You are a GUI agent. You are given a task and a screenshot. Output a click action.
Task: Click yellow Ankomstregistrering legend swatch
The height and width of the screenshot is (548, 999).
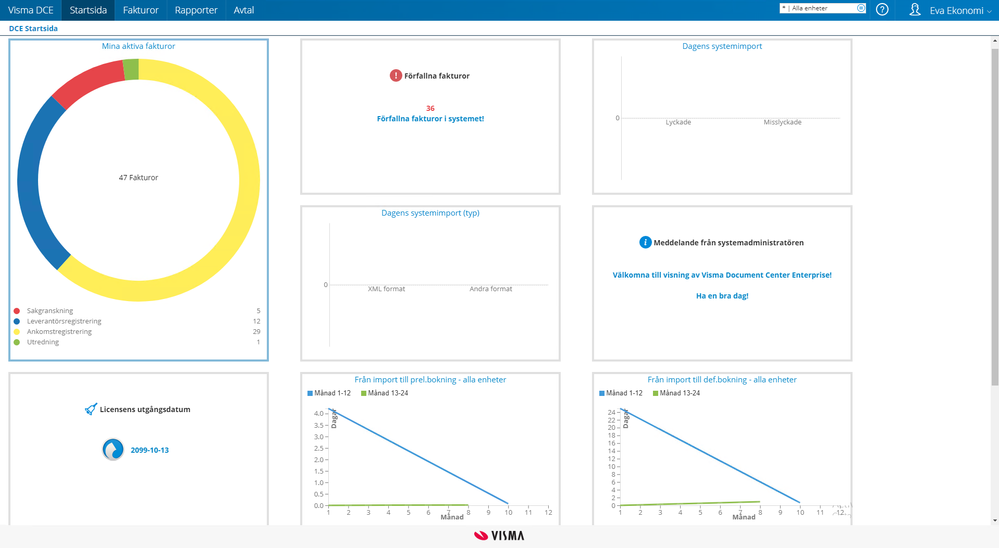click(x=17, y=331)
